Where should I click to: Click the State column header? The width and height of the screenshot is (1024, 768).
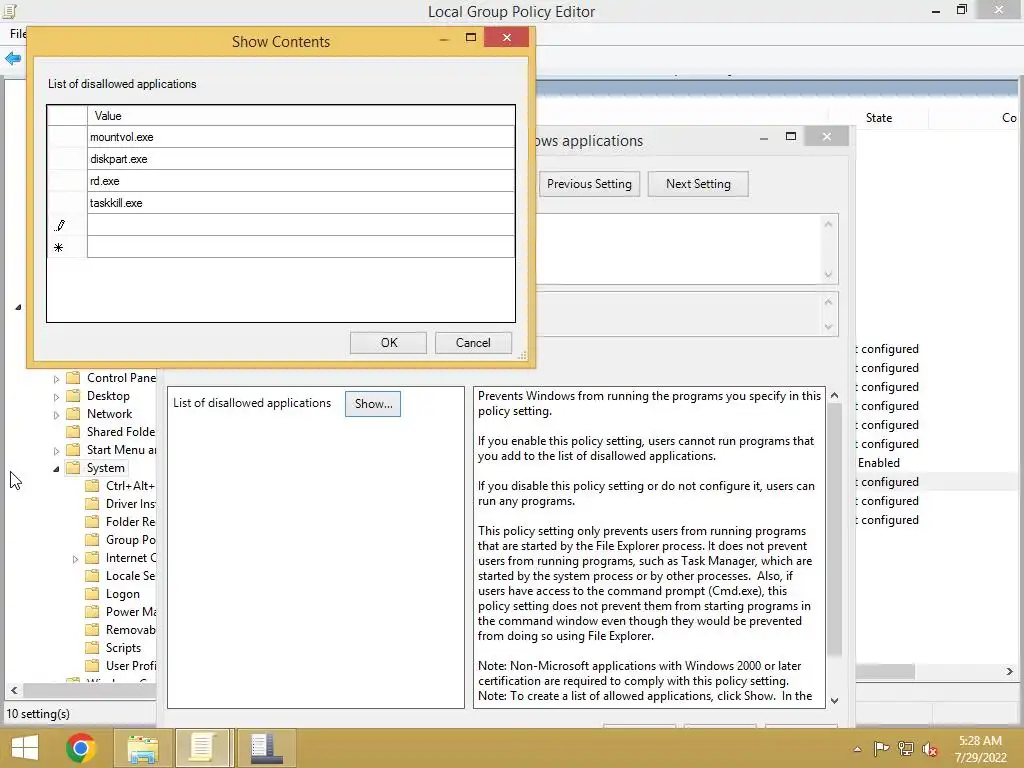(878, 118)
